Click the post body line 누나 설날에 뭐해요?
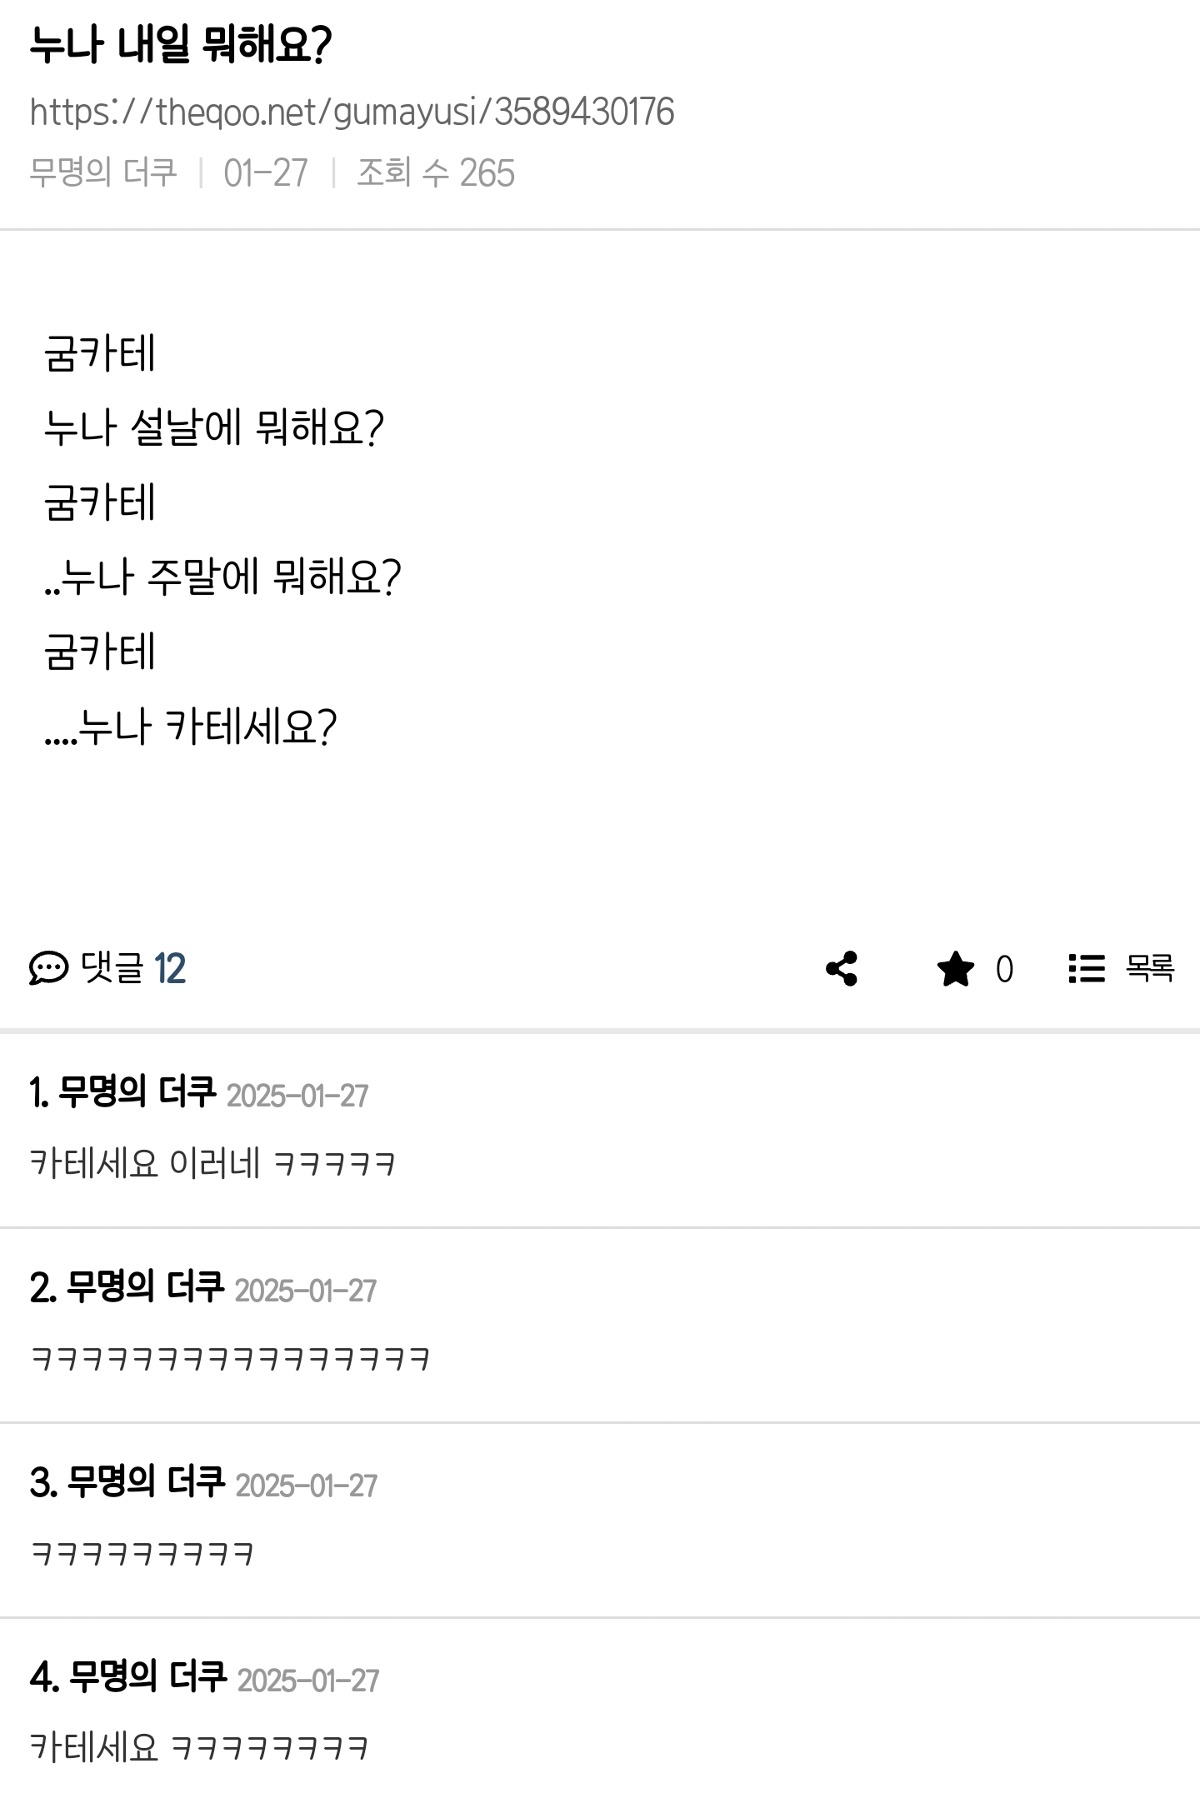The image size is (1200, 1798). 213,428
